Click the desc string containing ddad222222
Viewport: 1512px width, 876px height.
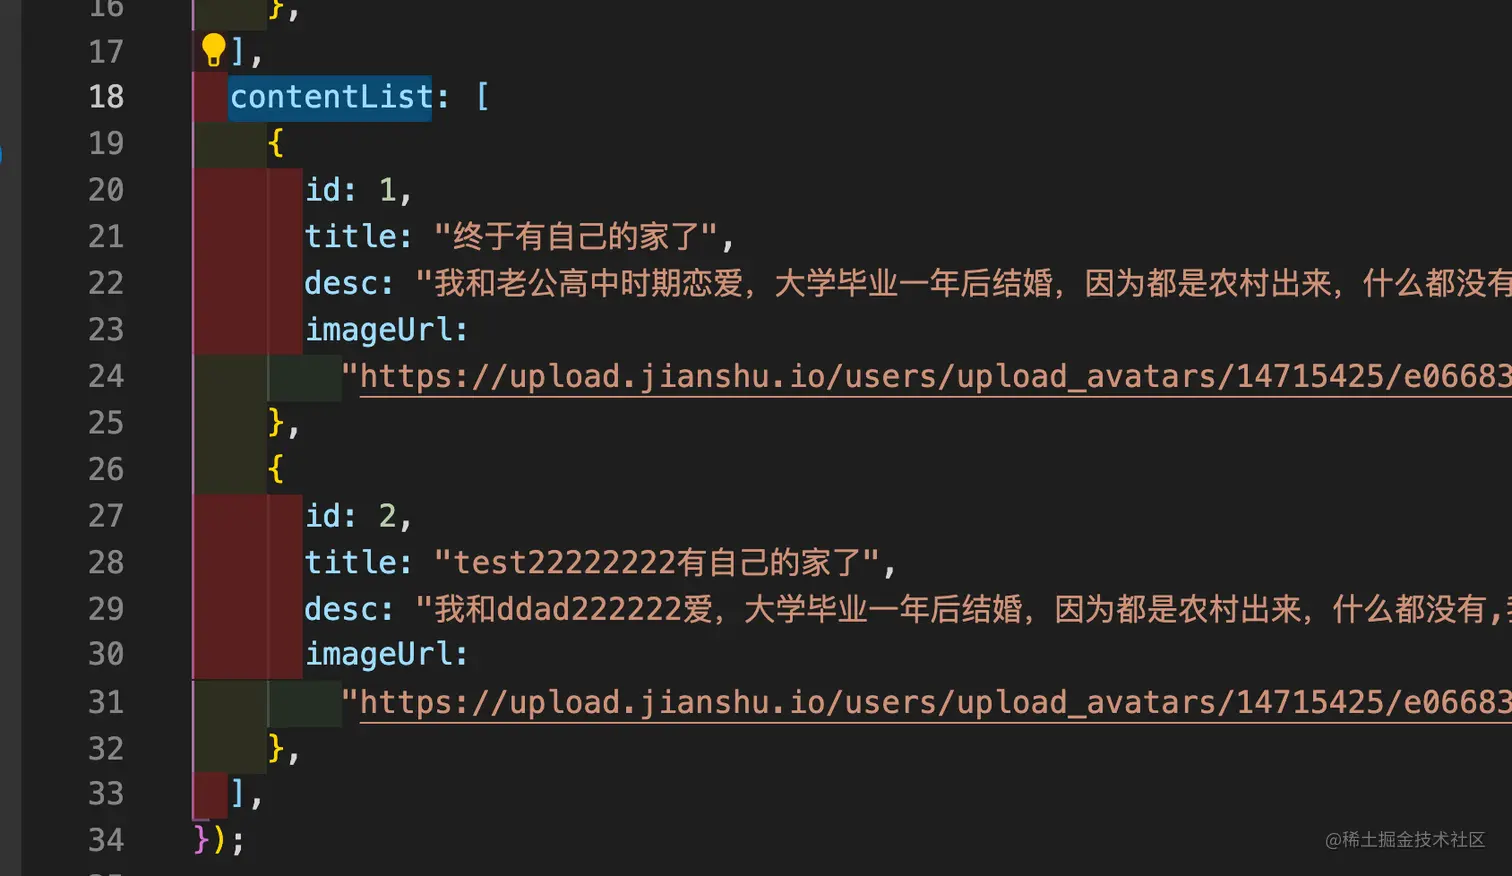[x=963, y=609]
